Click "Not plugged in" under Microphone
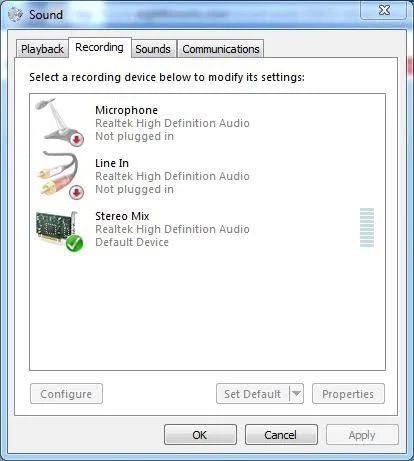Screen dimensions: 414x461 pyautogui.click(x=135, y=136)
